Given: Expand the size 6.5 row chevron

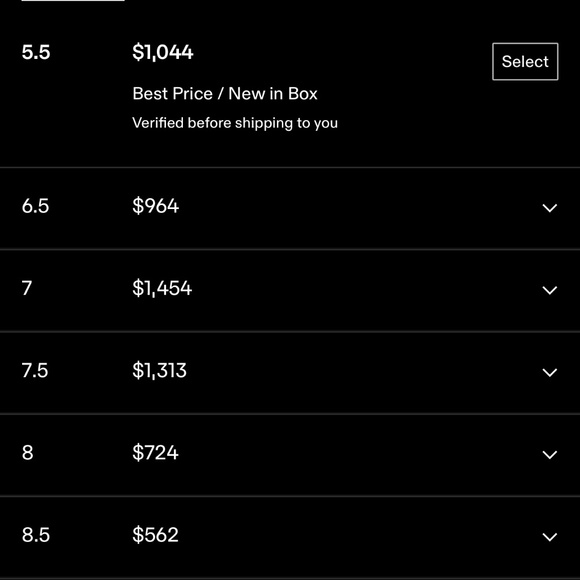Looking at the screenshot, I should click(550, 208).
